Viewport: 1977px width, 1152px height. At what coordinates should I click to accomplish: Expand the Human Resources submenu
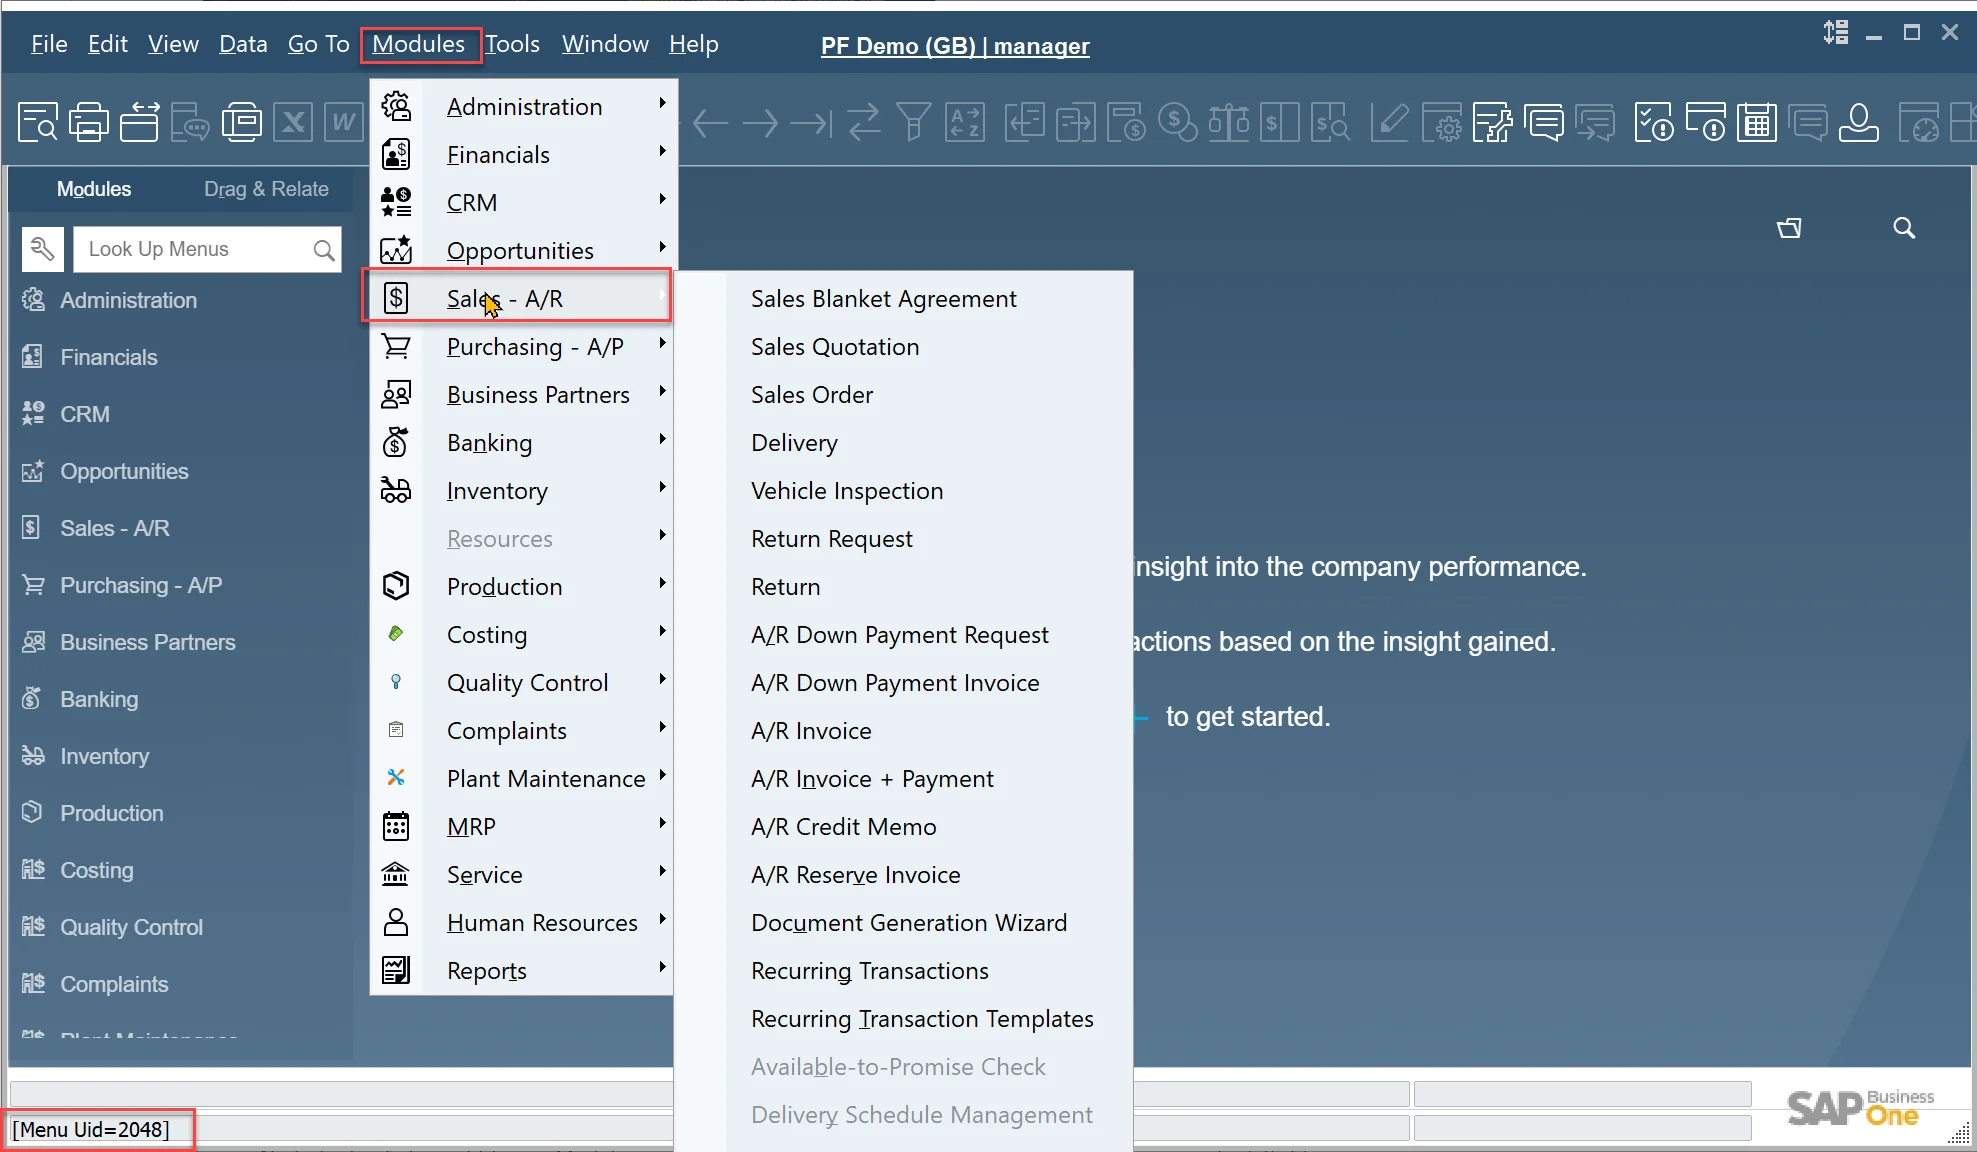coord(541,923)
